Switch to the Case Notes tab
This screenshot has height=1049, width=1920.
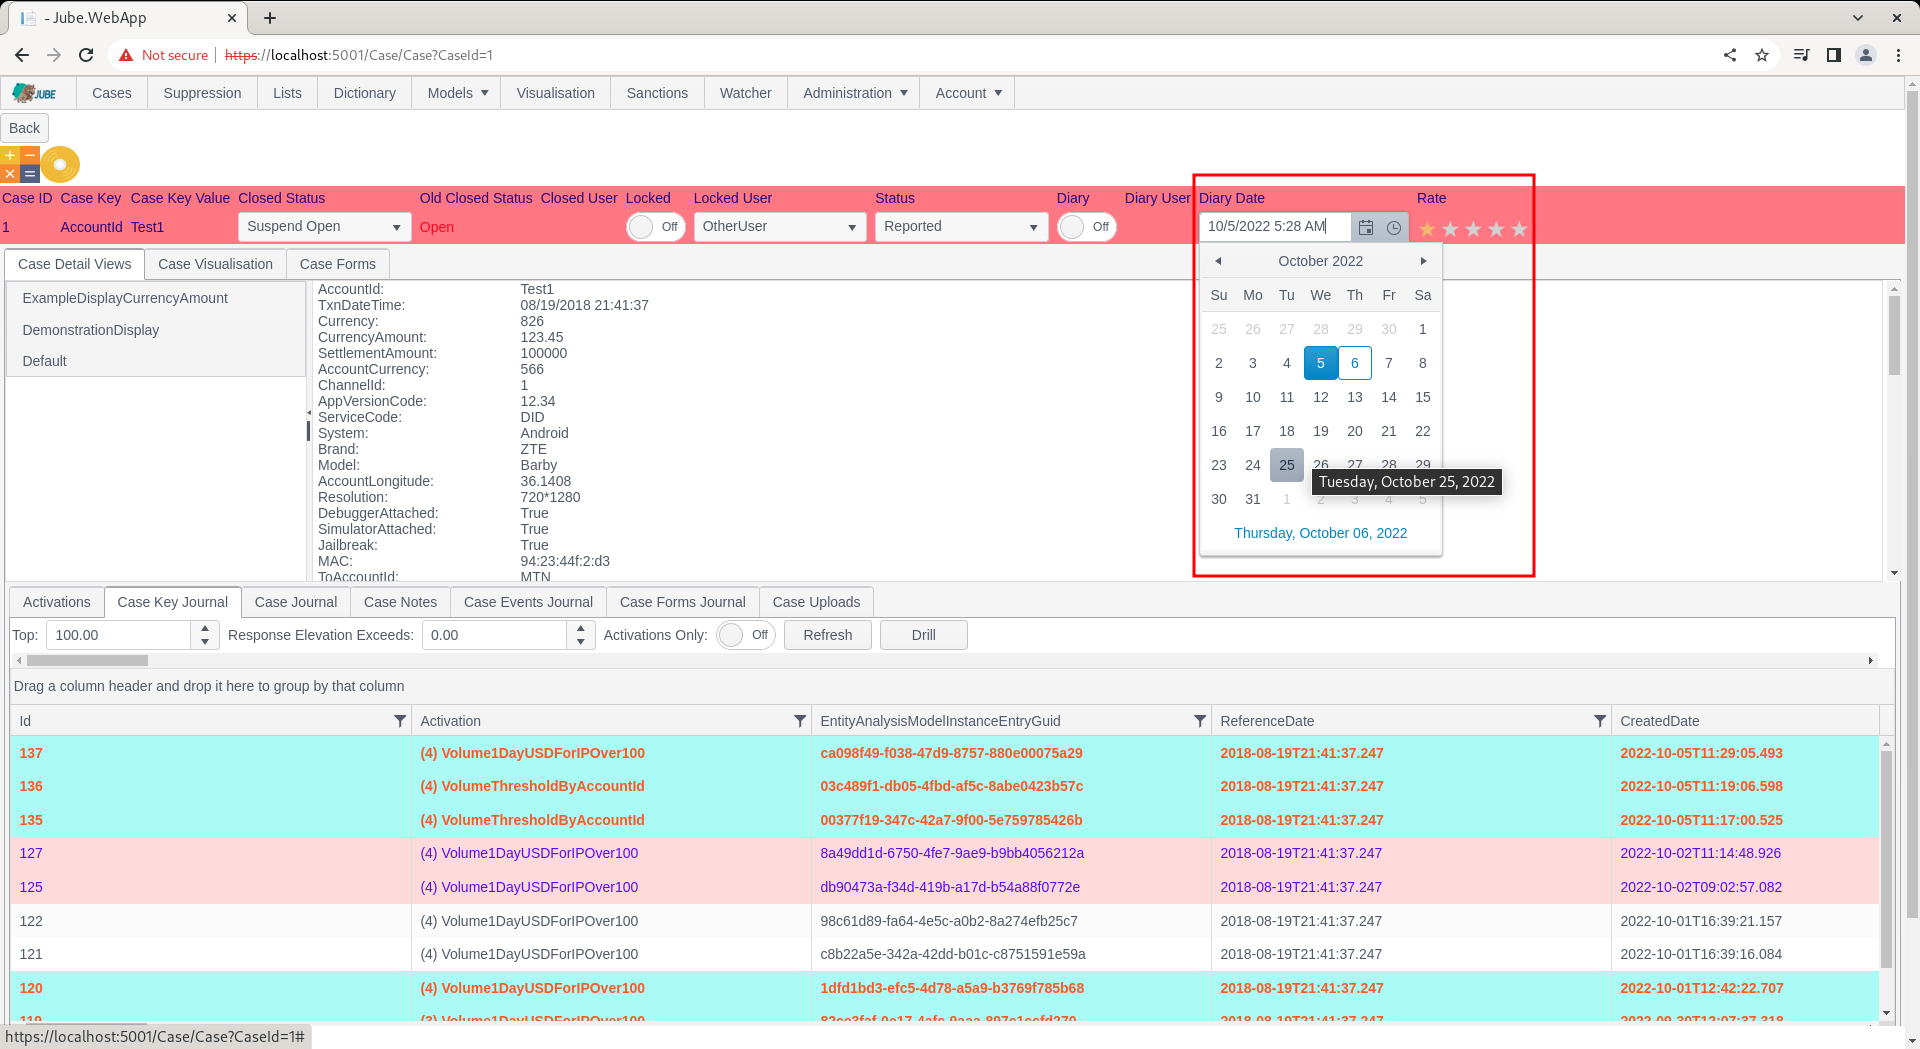tap(400, 602)
